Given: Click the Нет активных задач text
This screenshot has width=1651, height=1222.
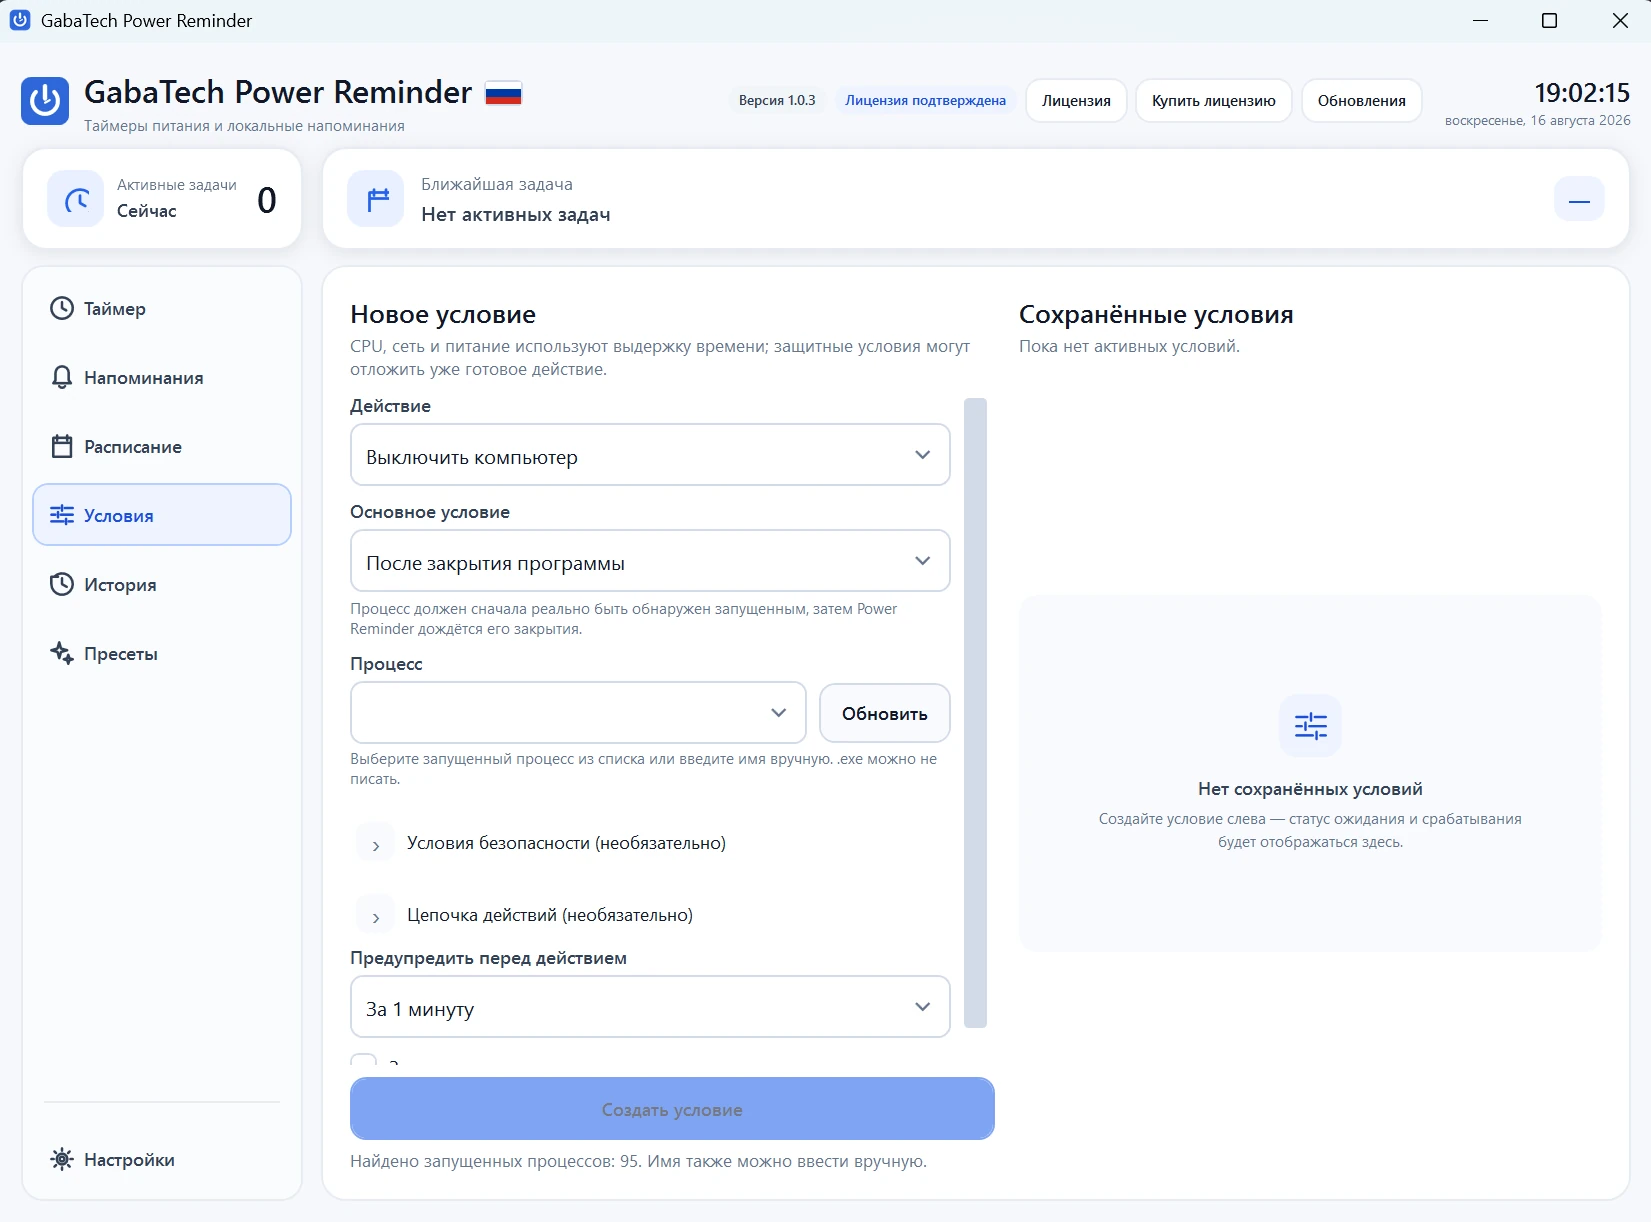Looking at the screenshot, I should pos(516,215).
